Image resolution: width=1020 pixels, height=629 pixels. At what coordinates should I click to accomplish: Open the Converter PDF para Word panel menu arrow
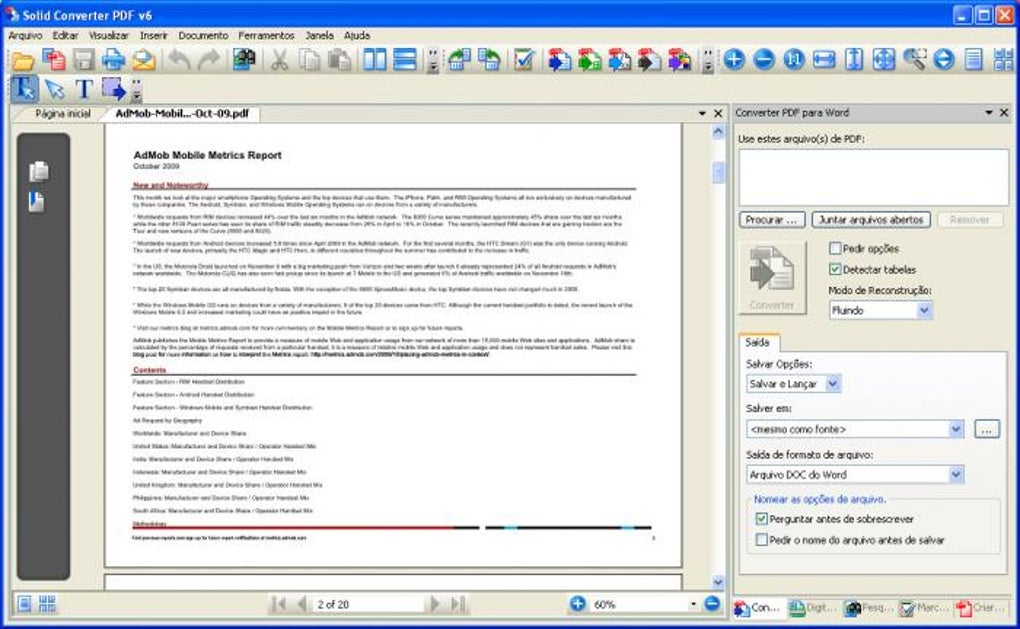[989, 113]
